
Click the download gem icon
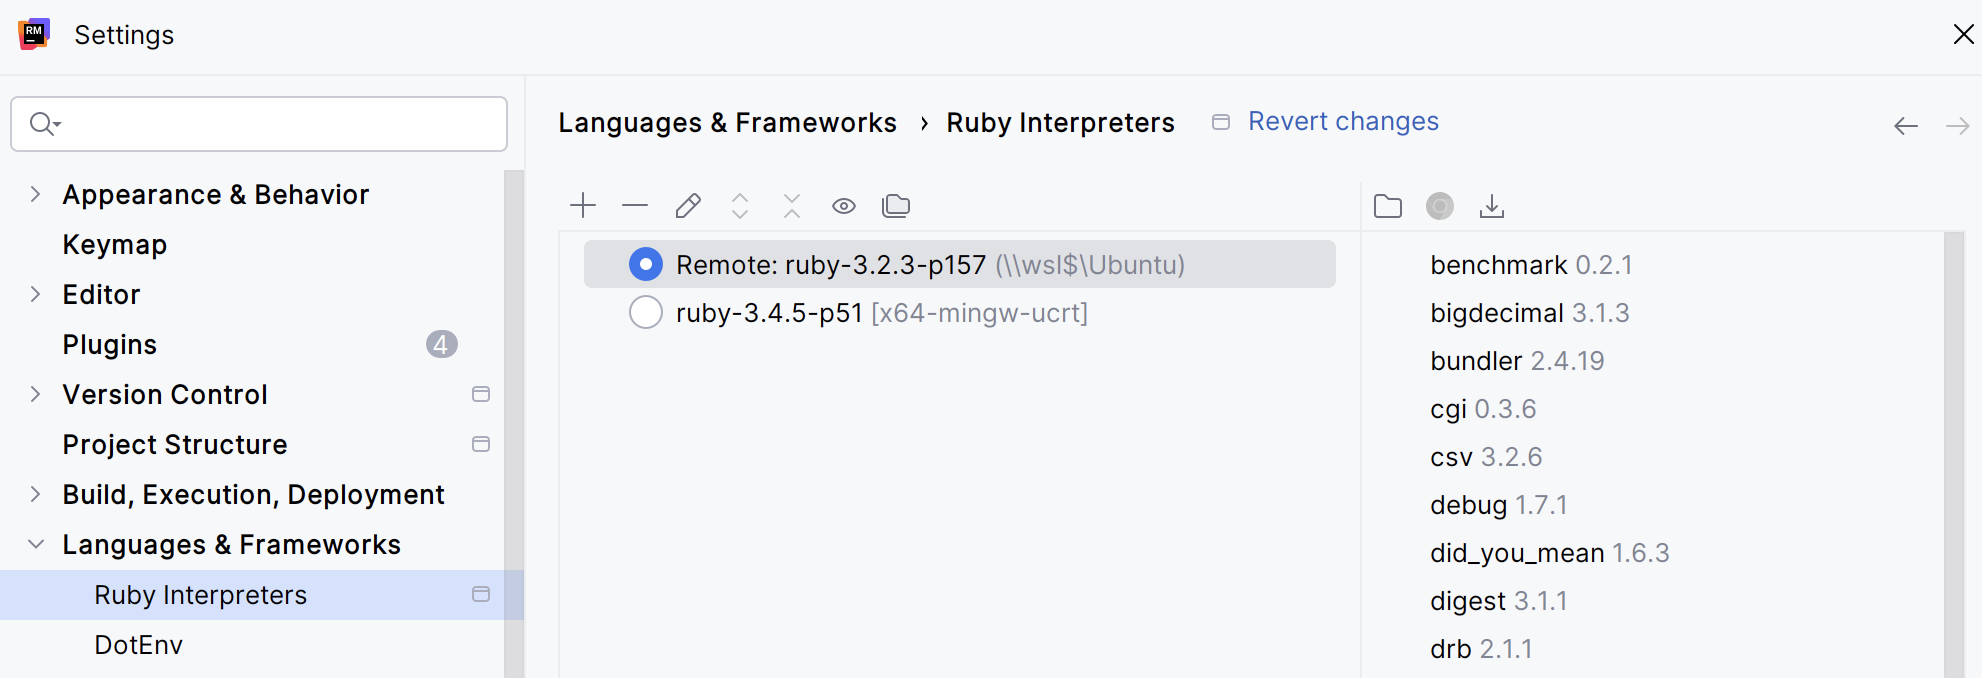point(1492,206)
